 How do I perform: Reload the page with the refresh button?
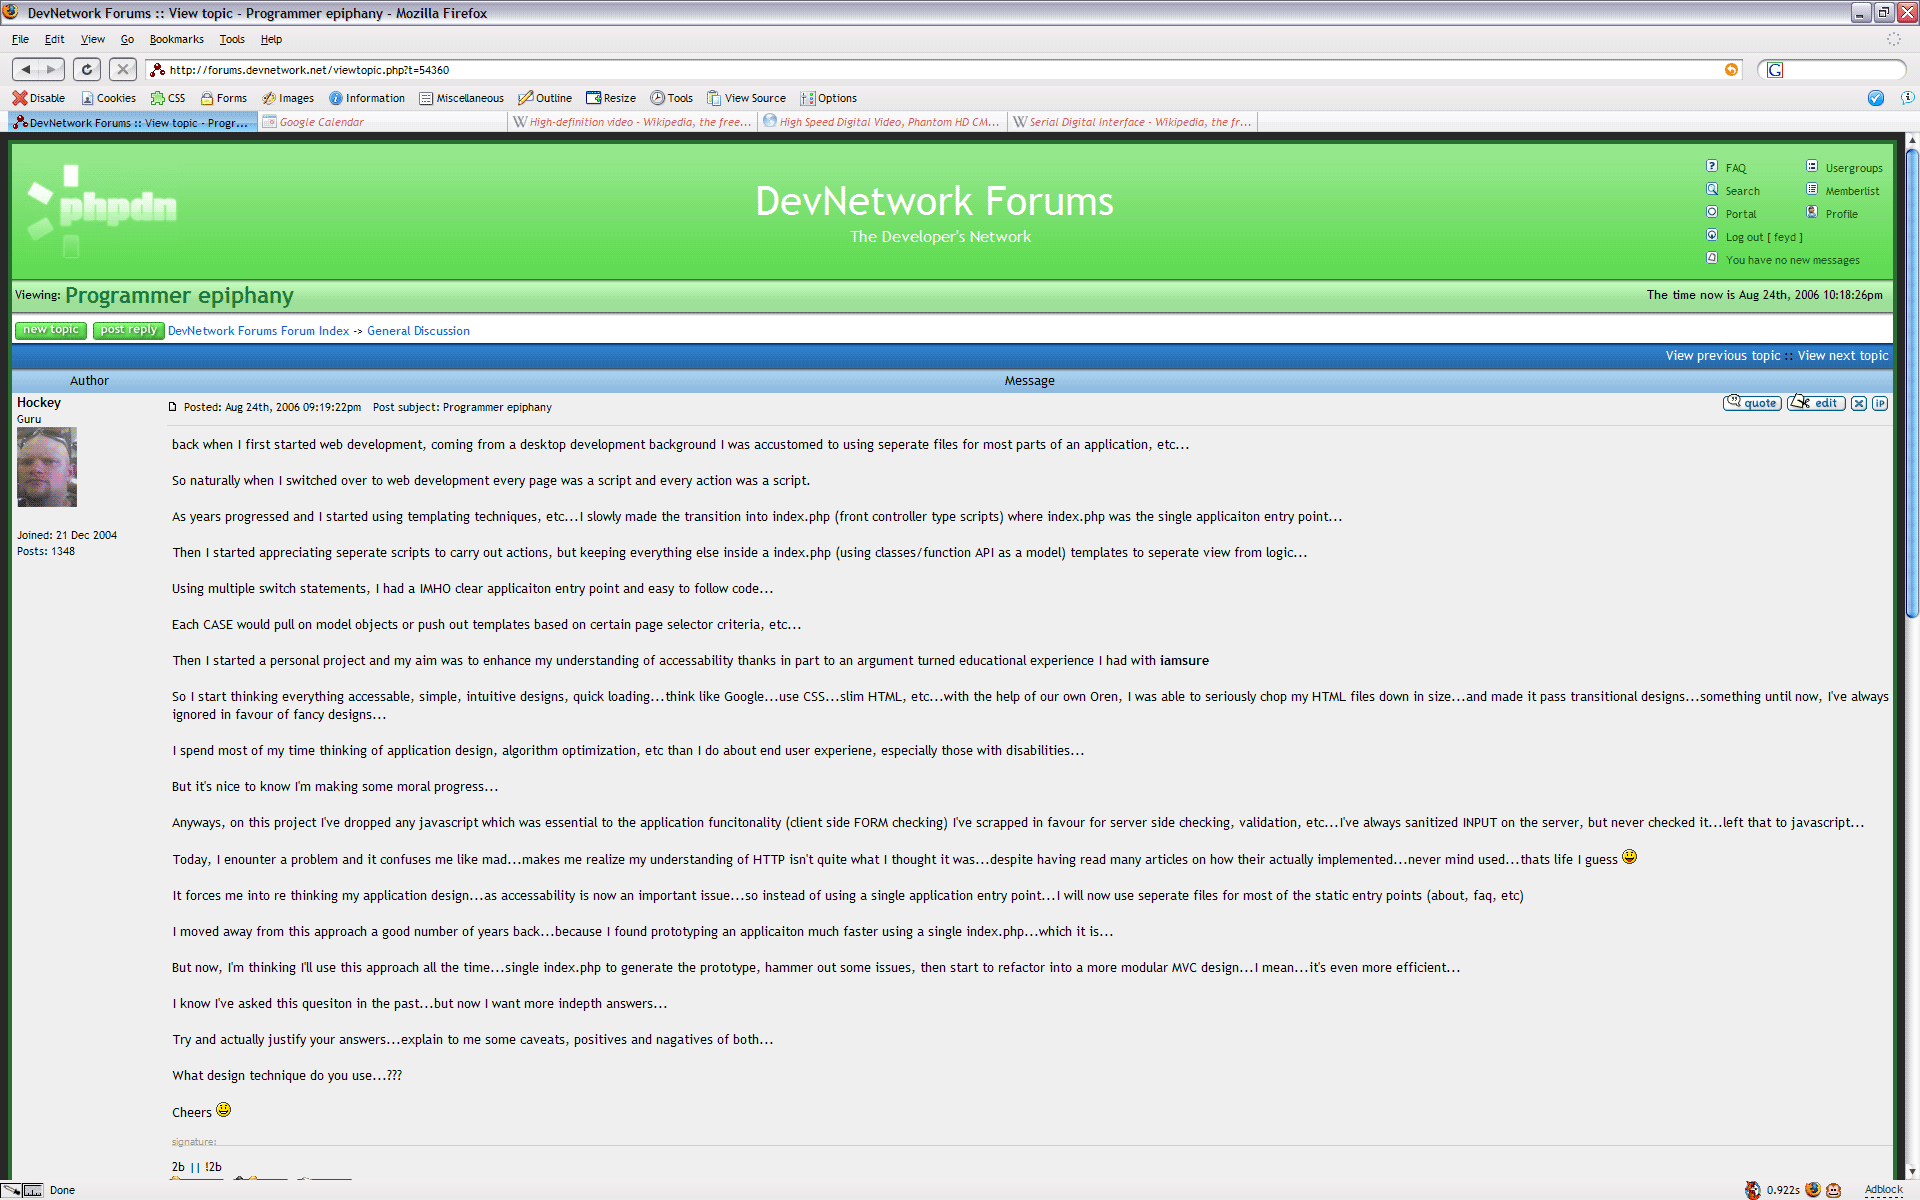(x=87, y=69)
